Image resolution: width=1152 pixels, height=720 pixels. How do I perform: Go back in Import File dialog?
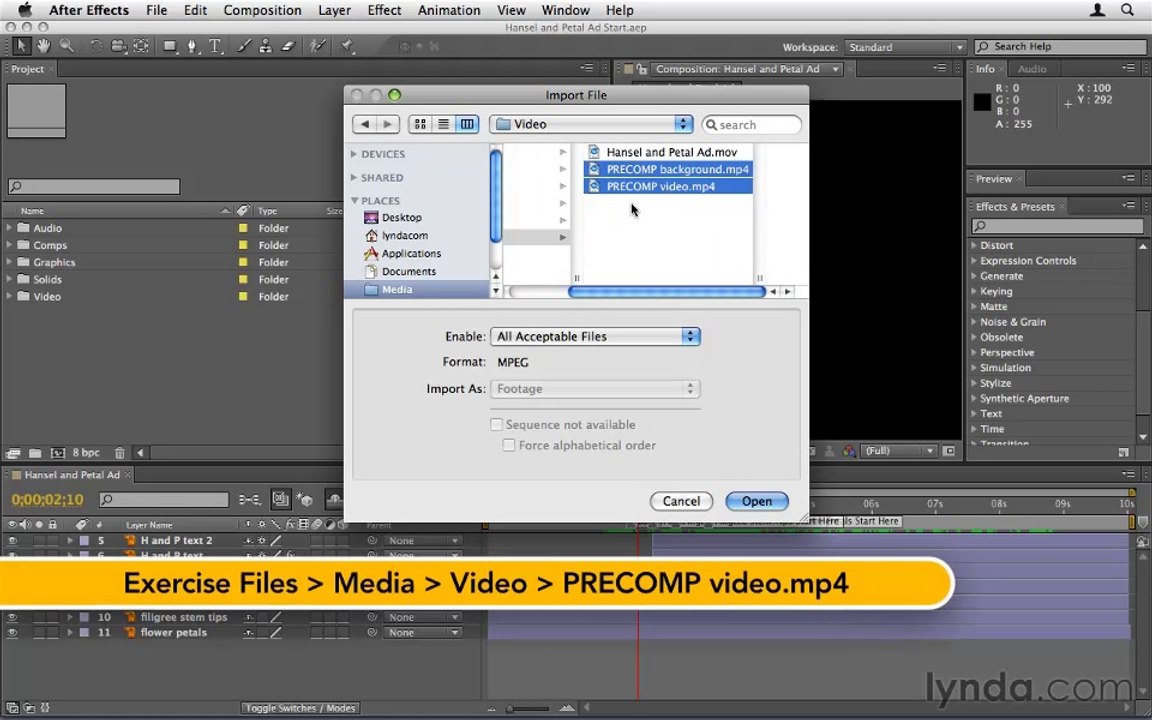click(364, 124)
